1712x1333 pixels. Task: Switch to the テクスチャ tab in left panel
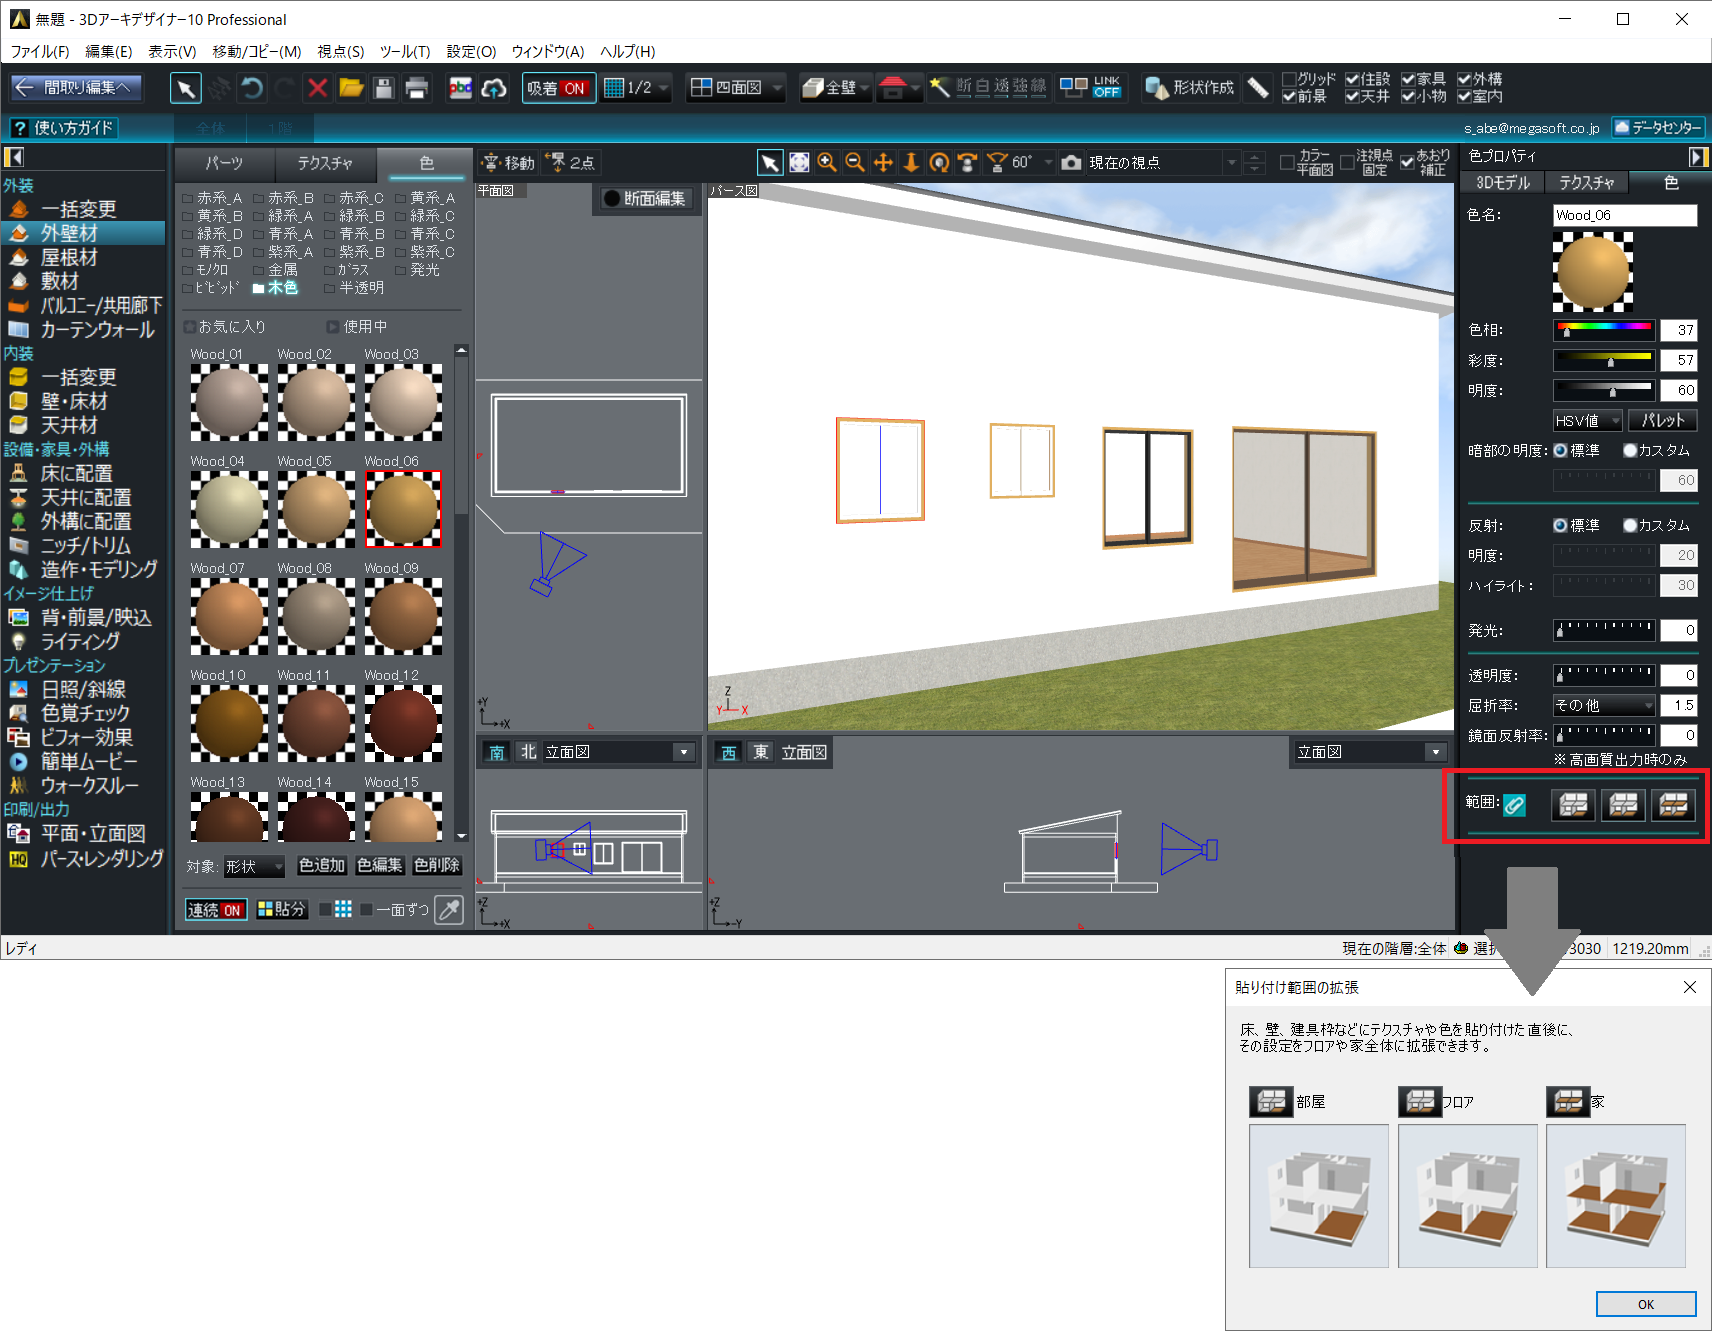(x=325, y=163)
